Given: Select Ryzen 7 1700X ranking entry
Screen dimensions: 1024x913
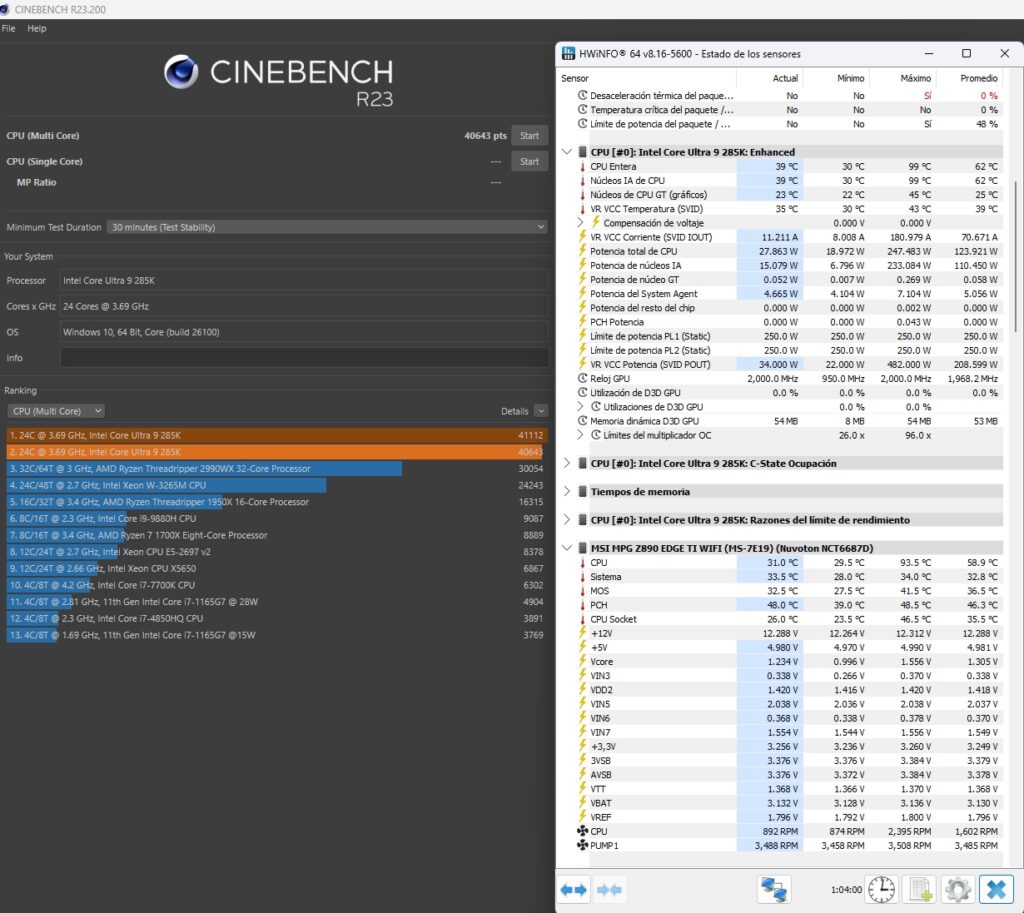Looking at the screenshot, I should [276, 535].
